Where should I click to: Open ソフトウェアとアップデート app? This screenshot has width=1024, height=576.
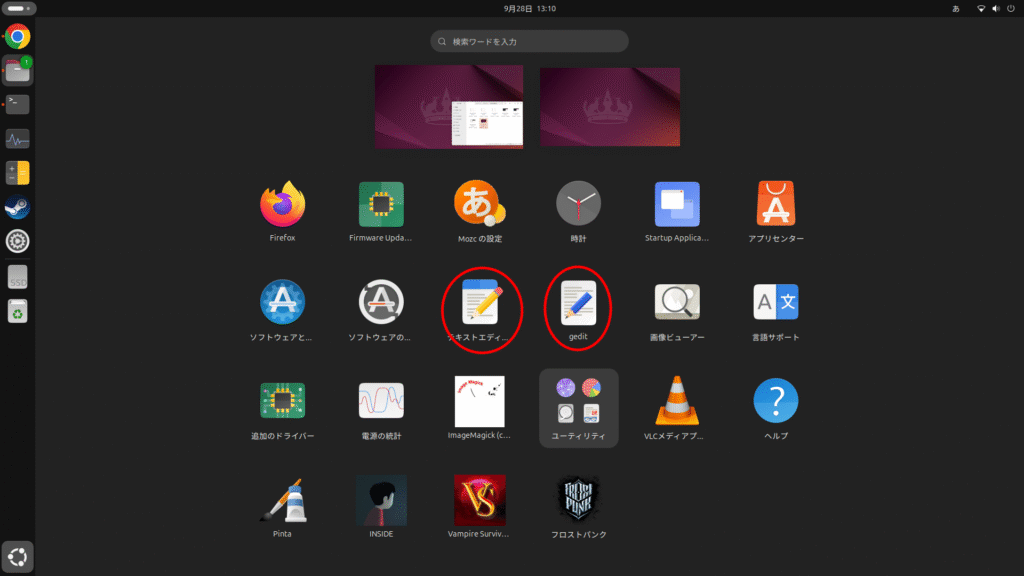tap(282, 302)
